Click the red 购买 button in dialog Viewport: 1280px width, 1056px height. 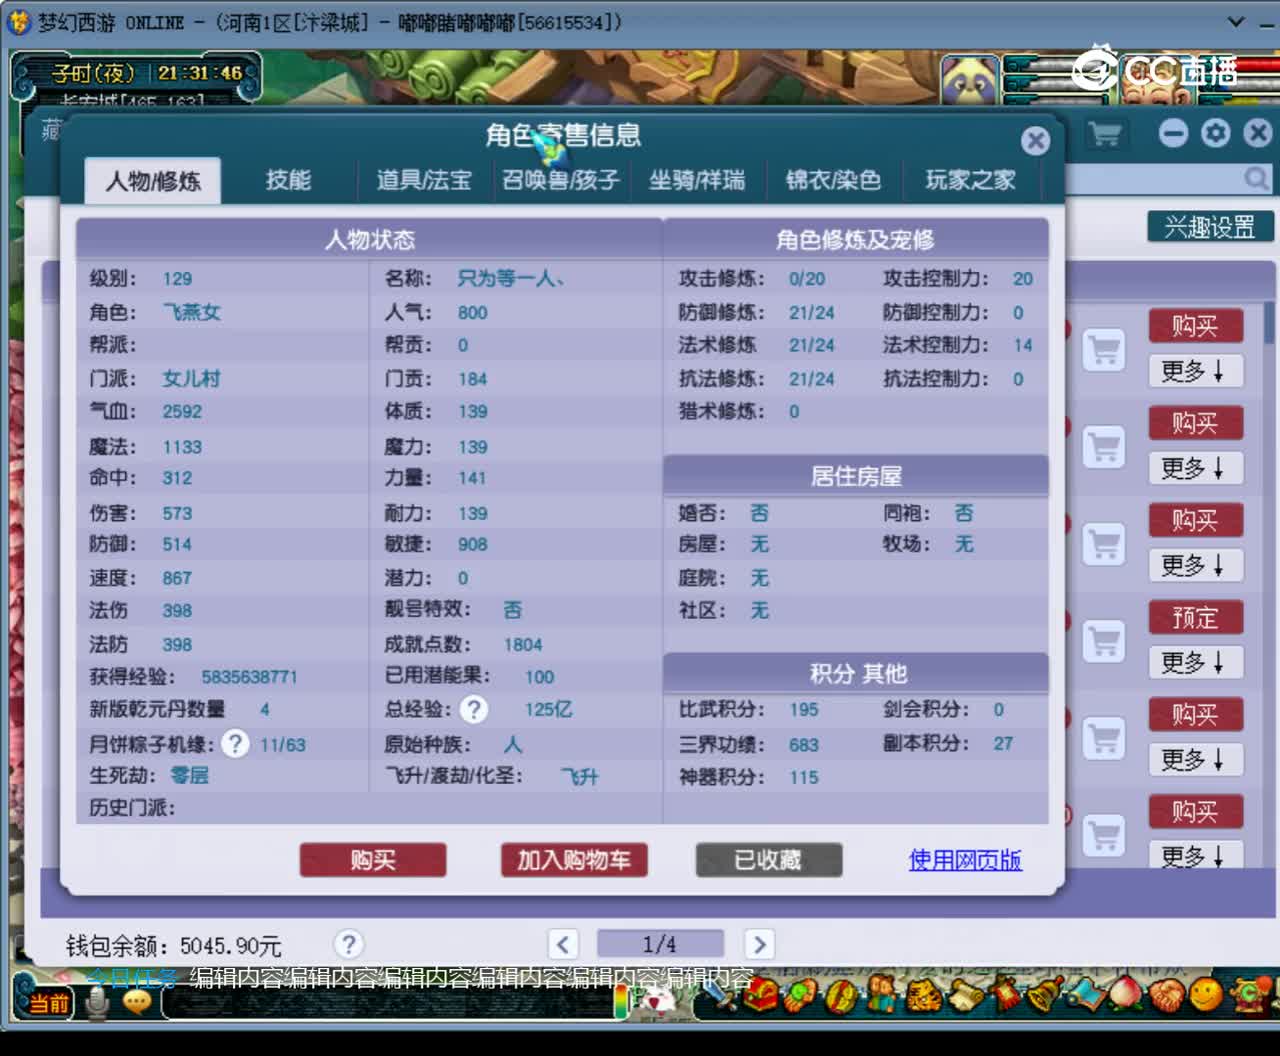[373, 860]
